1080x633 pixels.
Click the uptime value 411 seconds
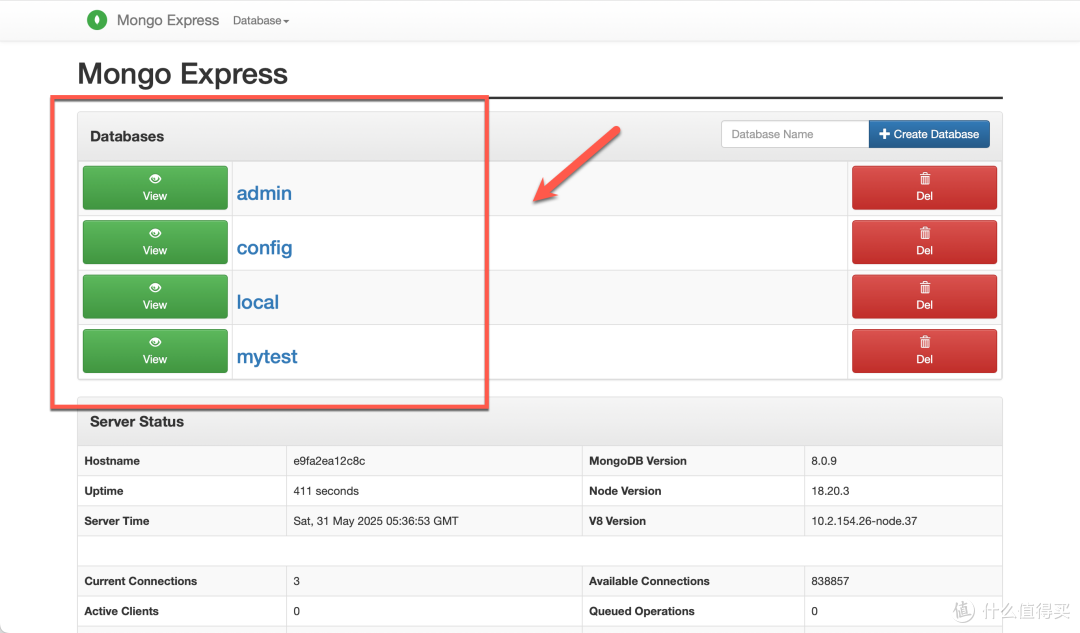coord(326,491)
